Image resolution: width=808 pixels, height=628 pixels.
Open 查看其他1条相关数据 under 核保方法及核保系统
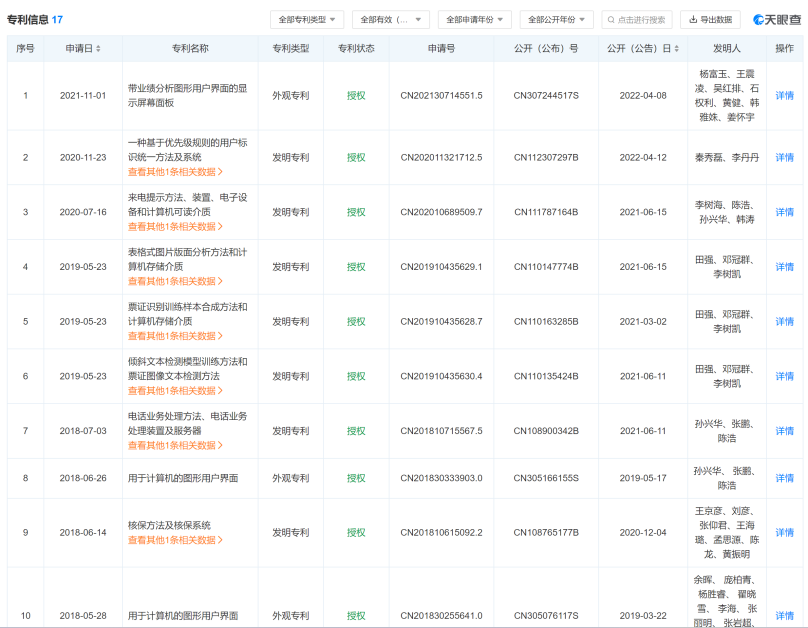[175, 540]
